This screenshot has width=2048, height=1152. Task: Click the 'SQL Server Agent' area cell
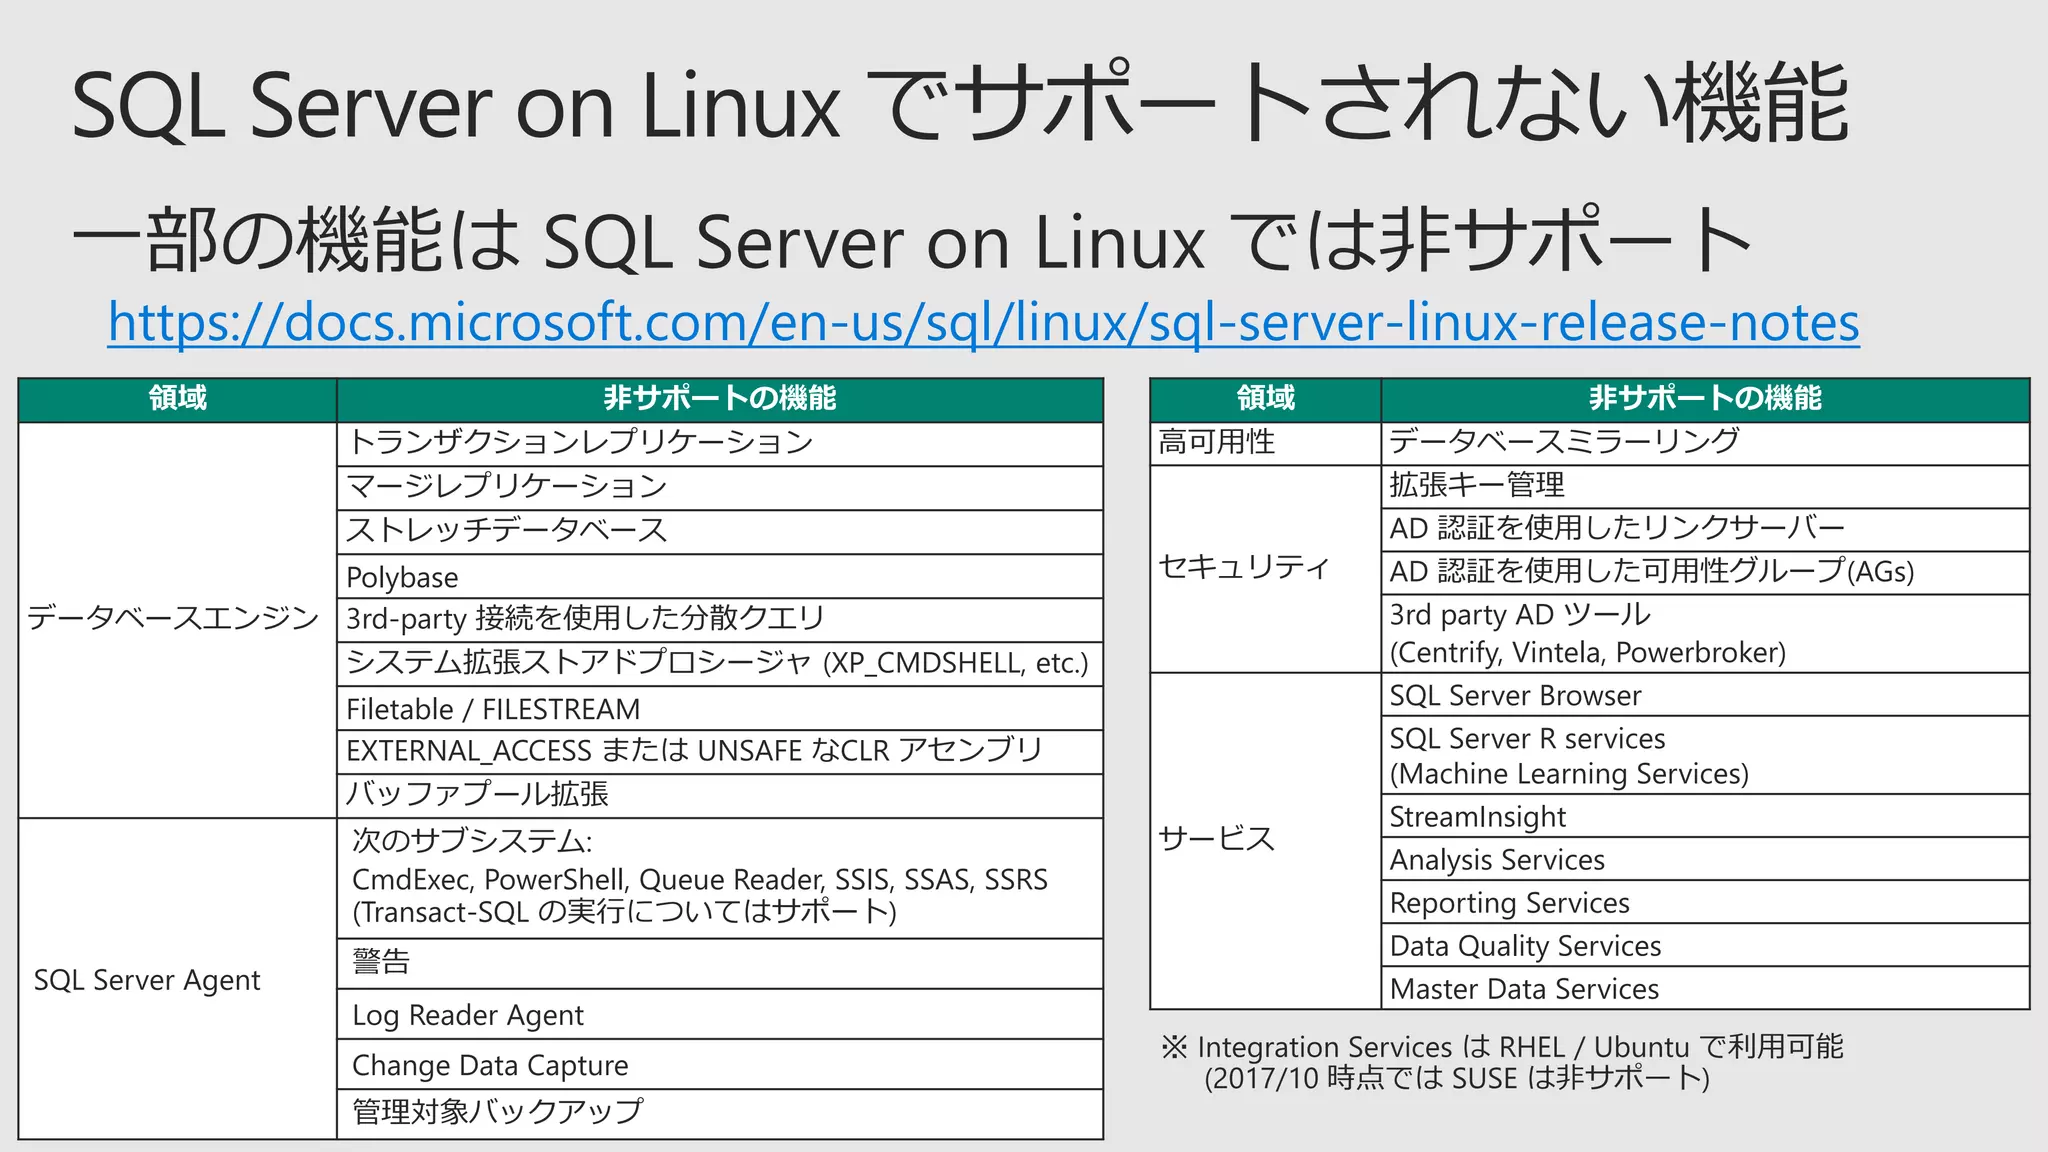tap(178, 979)
